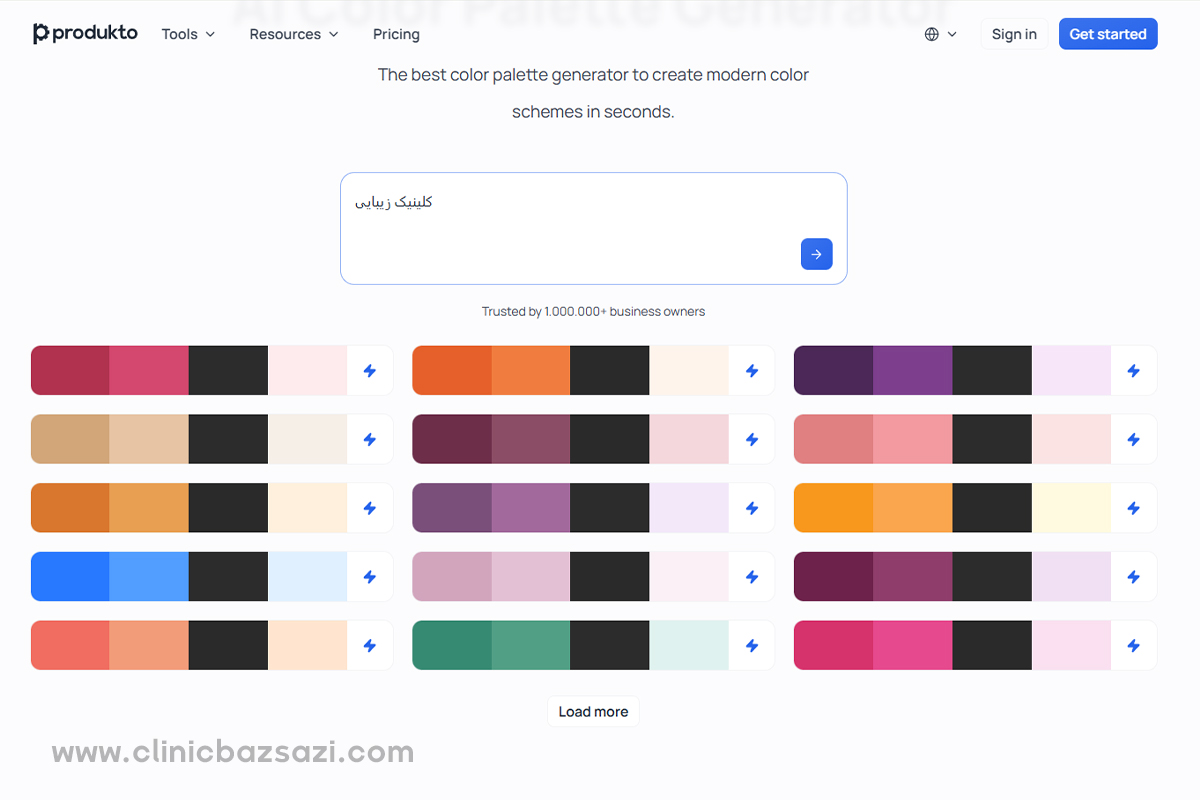Click lightning icon on green teal palette
Image resolution: width=1200 pixels, height=800 pixels.
[752, 646]
